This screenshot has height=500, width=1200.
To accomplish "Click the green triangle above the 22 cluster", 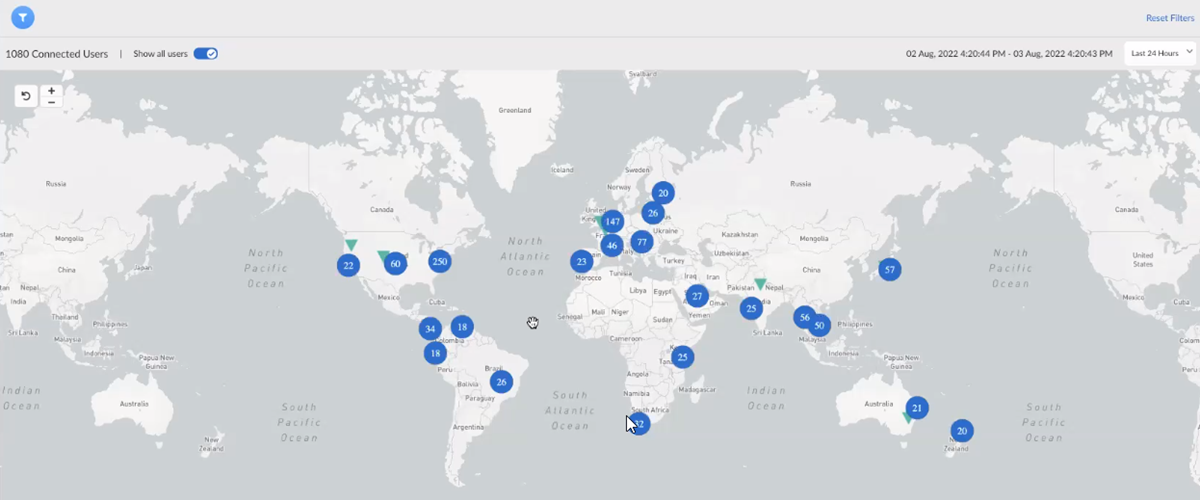I will coord(351,245).
